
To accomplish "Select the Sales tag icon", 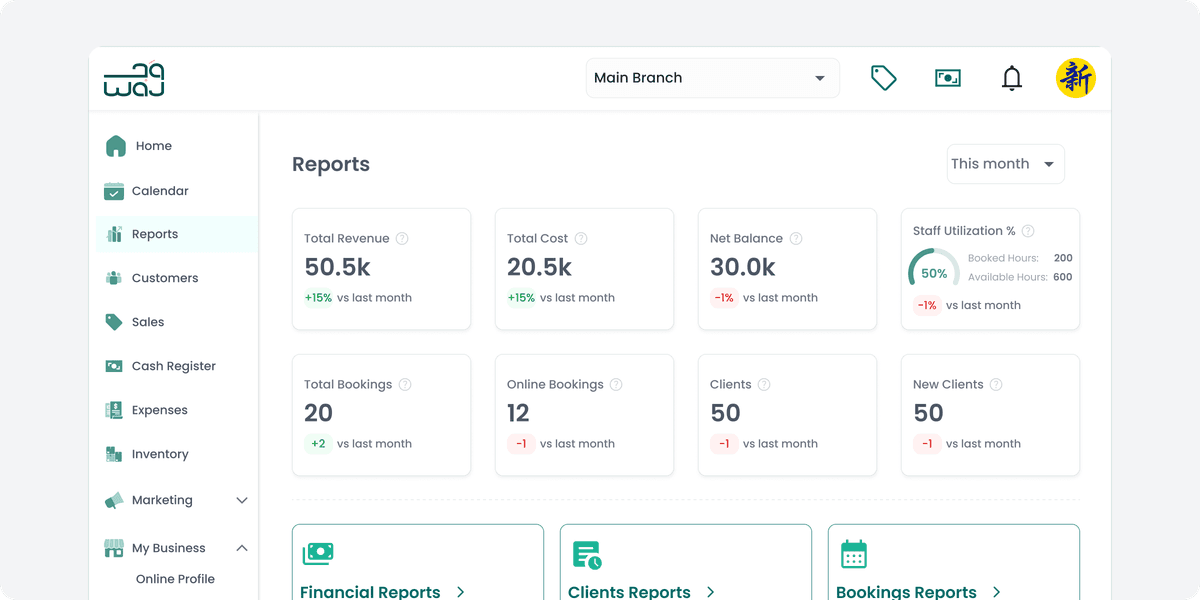I will 114,321.
